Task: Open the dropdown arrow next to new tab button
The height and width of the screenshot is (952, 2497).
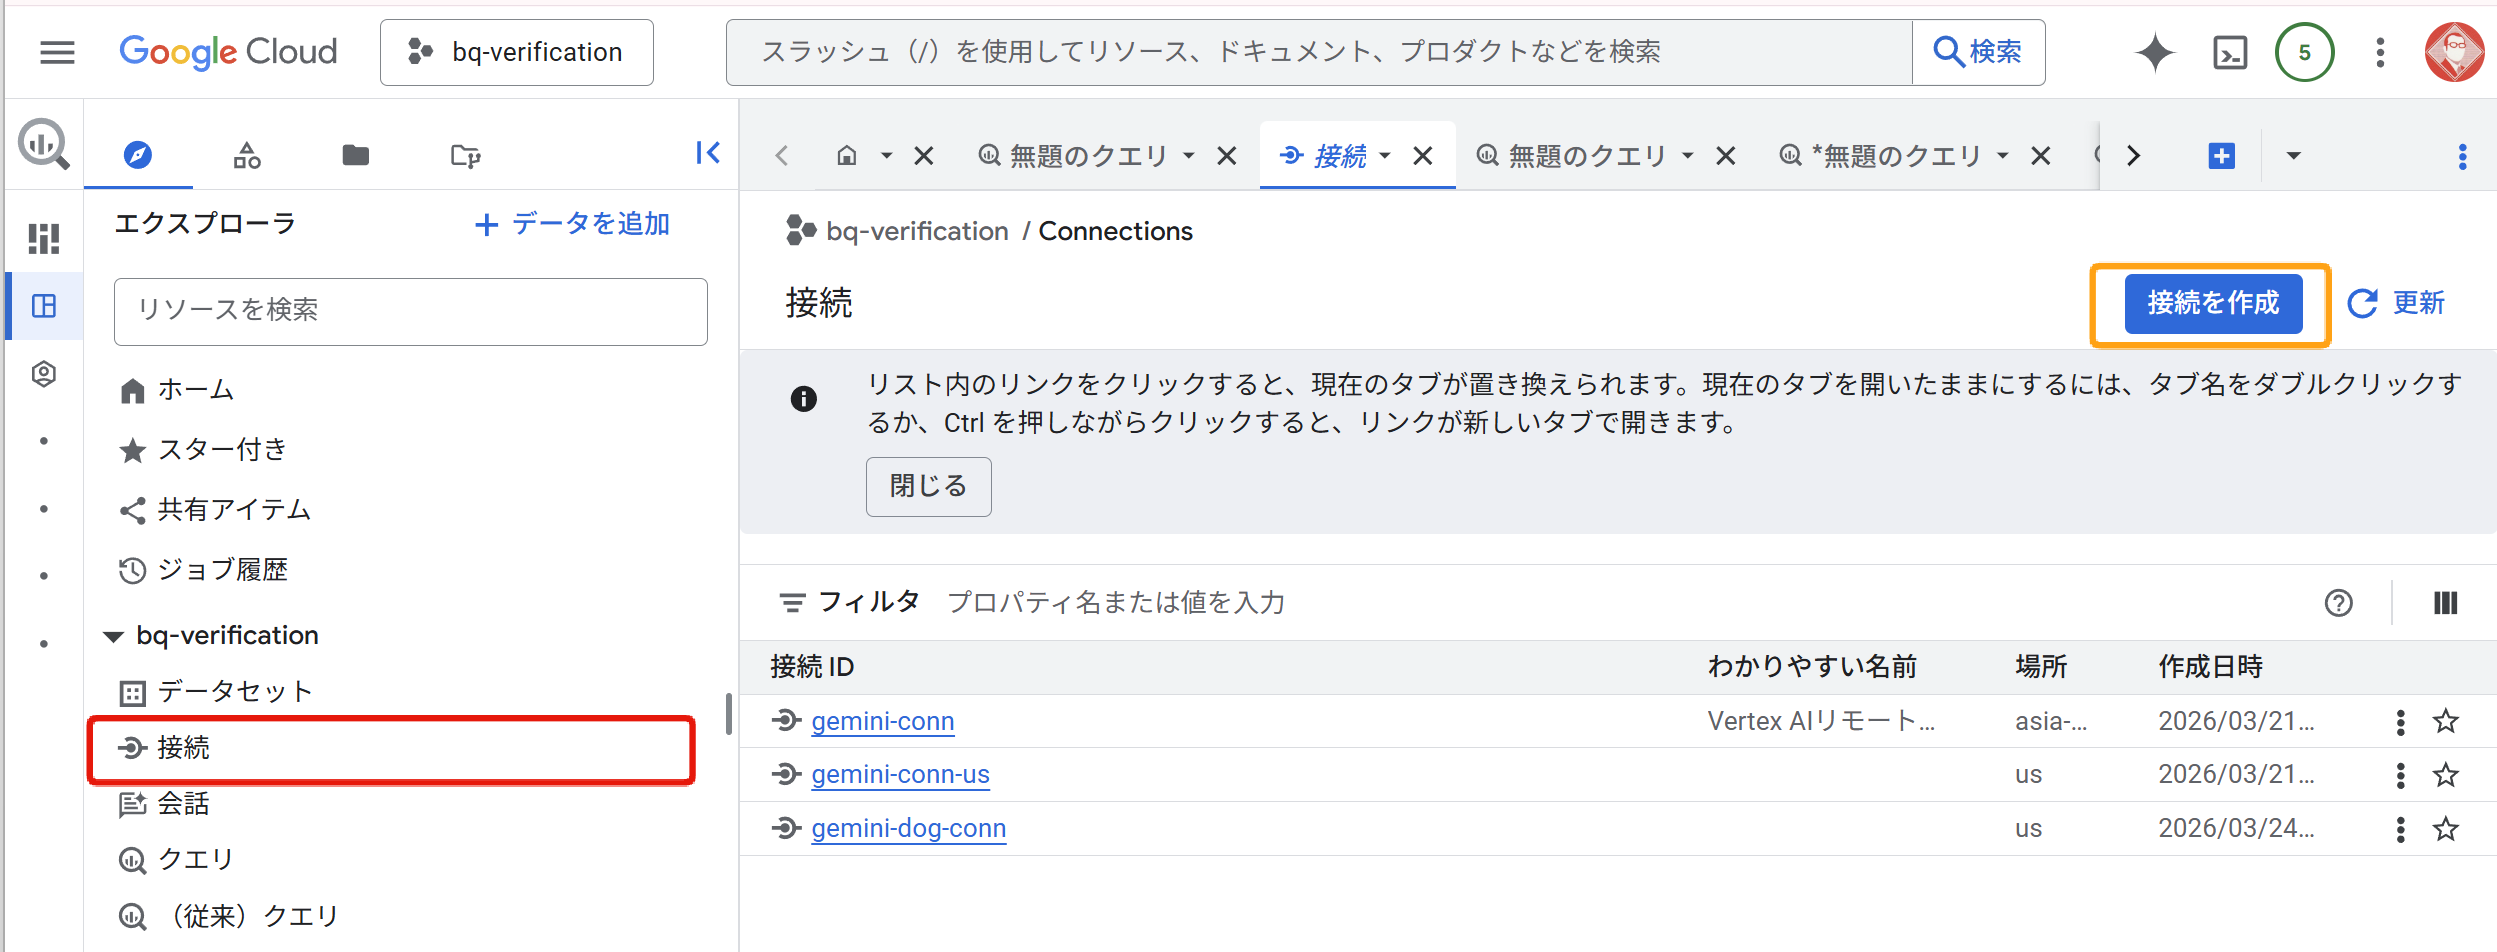Action: 2294,156
